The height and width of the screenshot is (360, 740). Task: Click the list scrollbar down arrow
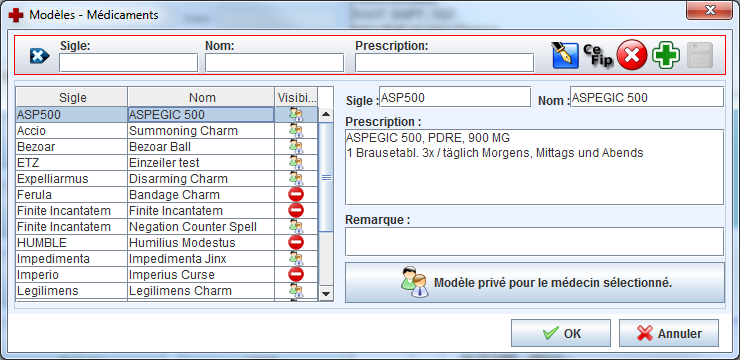point(326,293)
